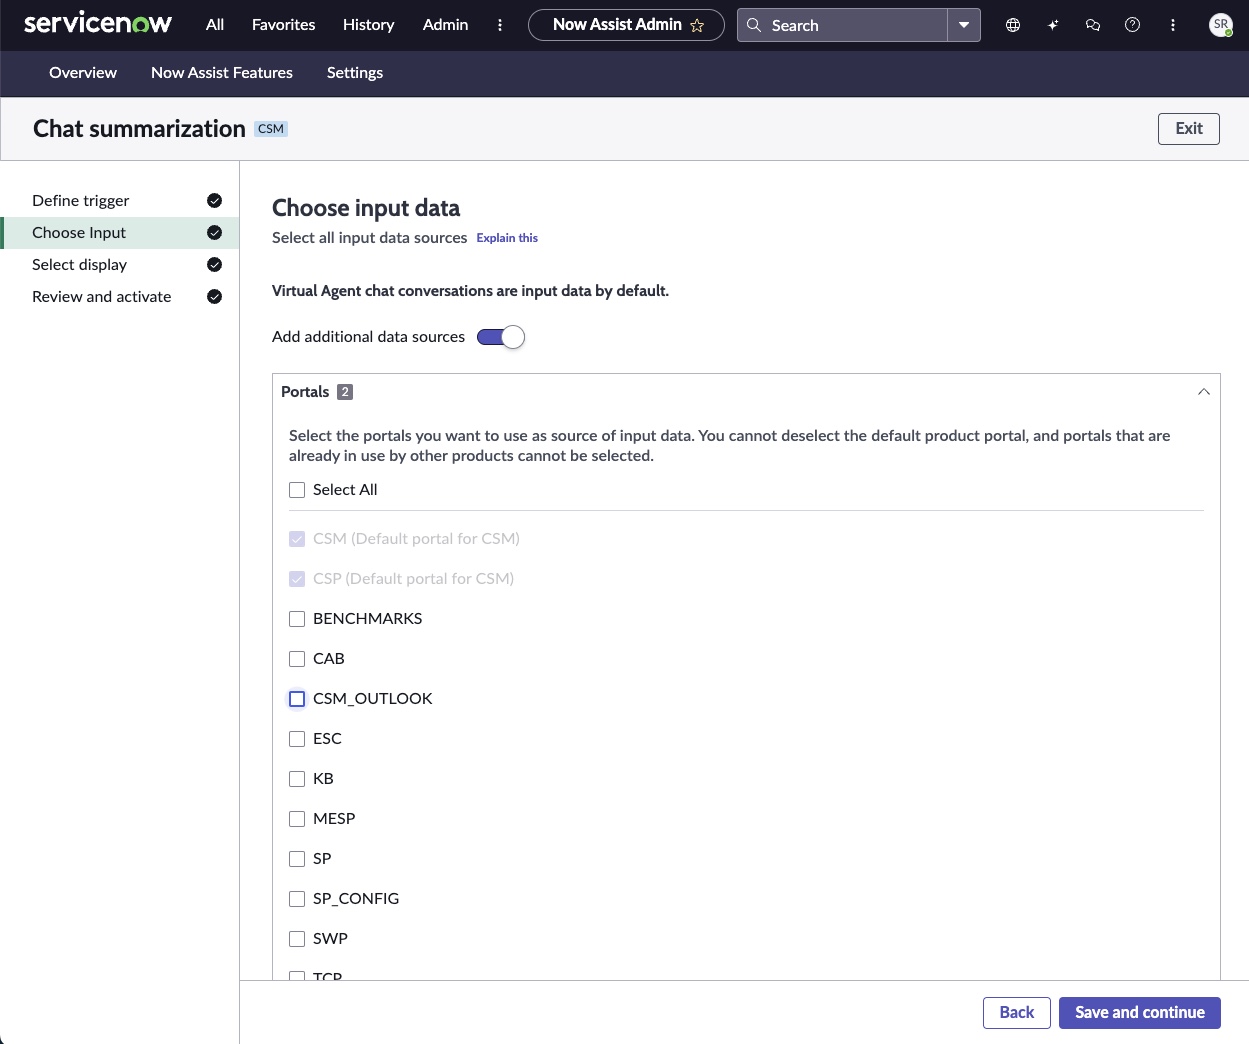Click Select display completed checkmark icon

[214, 265]
